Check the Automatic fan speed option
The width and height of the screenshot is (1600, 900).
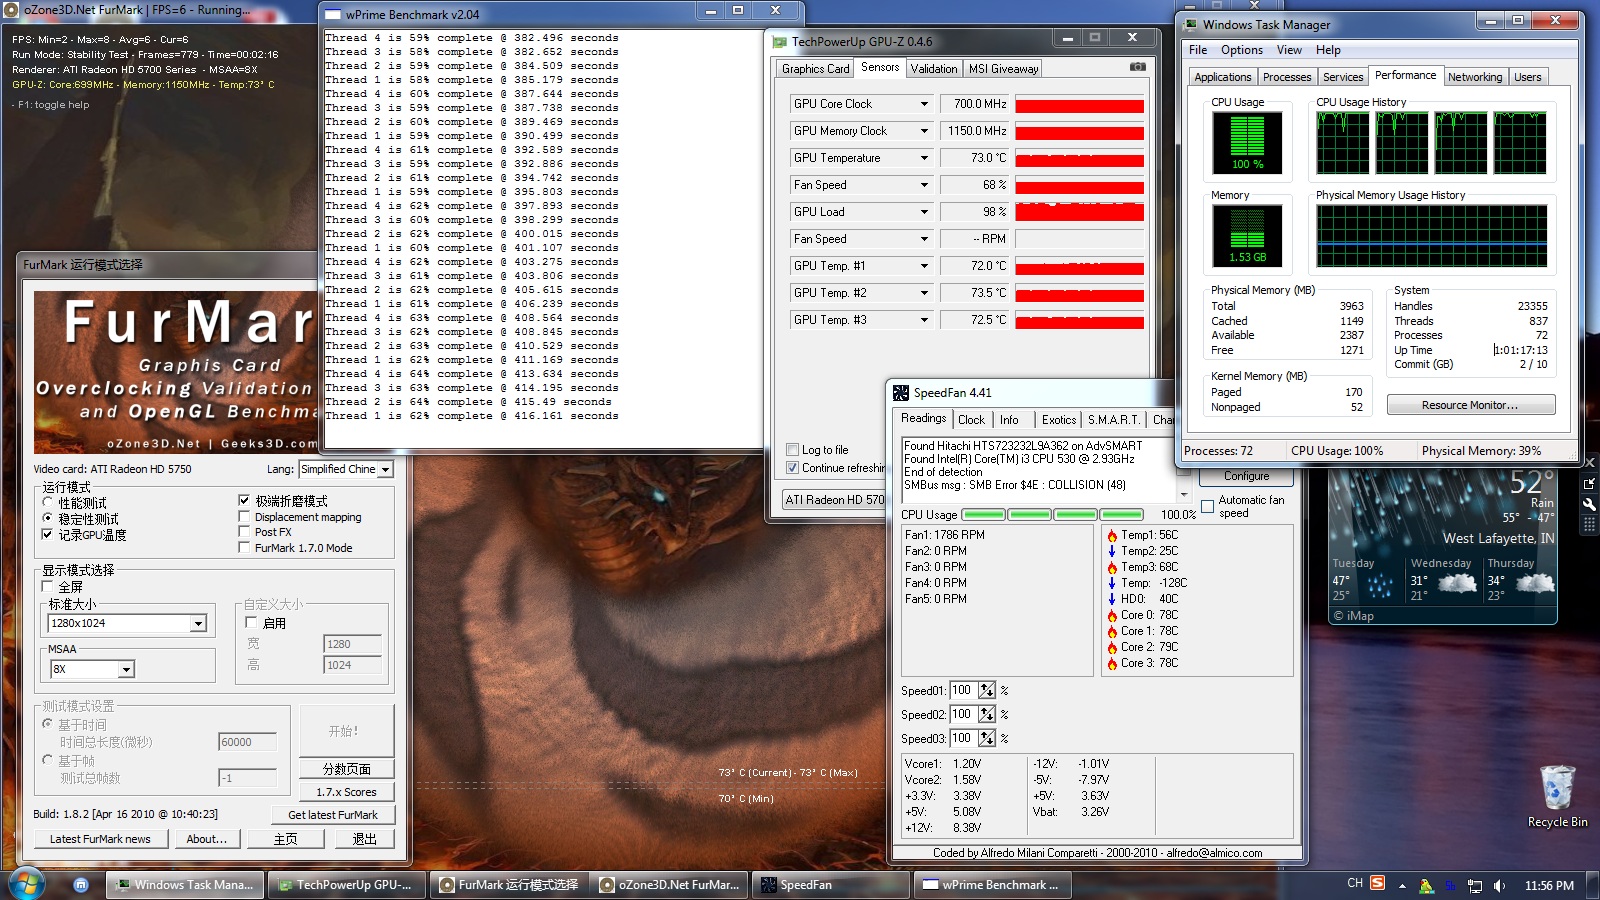pos(1208,506)
